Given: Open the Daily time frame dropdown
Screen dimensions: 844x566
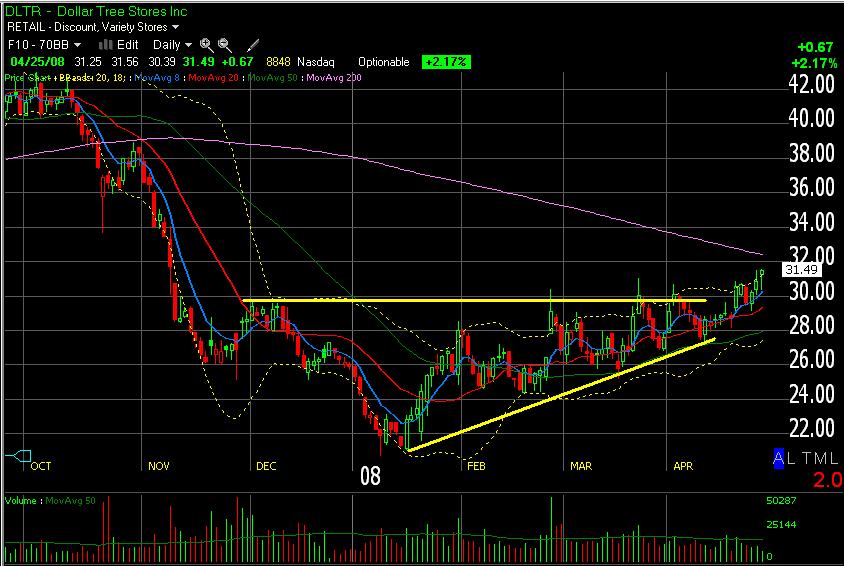Looking at the screenshot, I should [172, 45].
